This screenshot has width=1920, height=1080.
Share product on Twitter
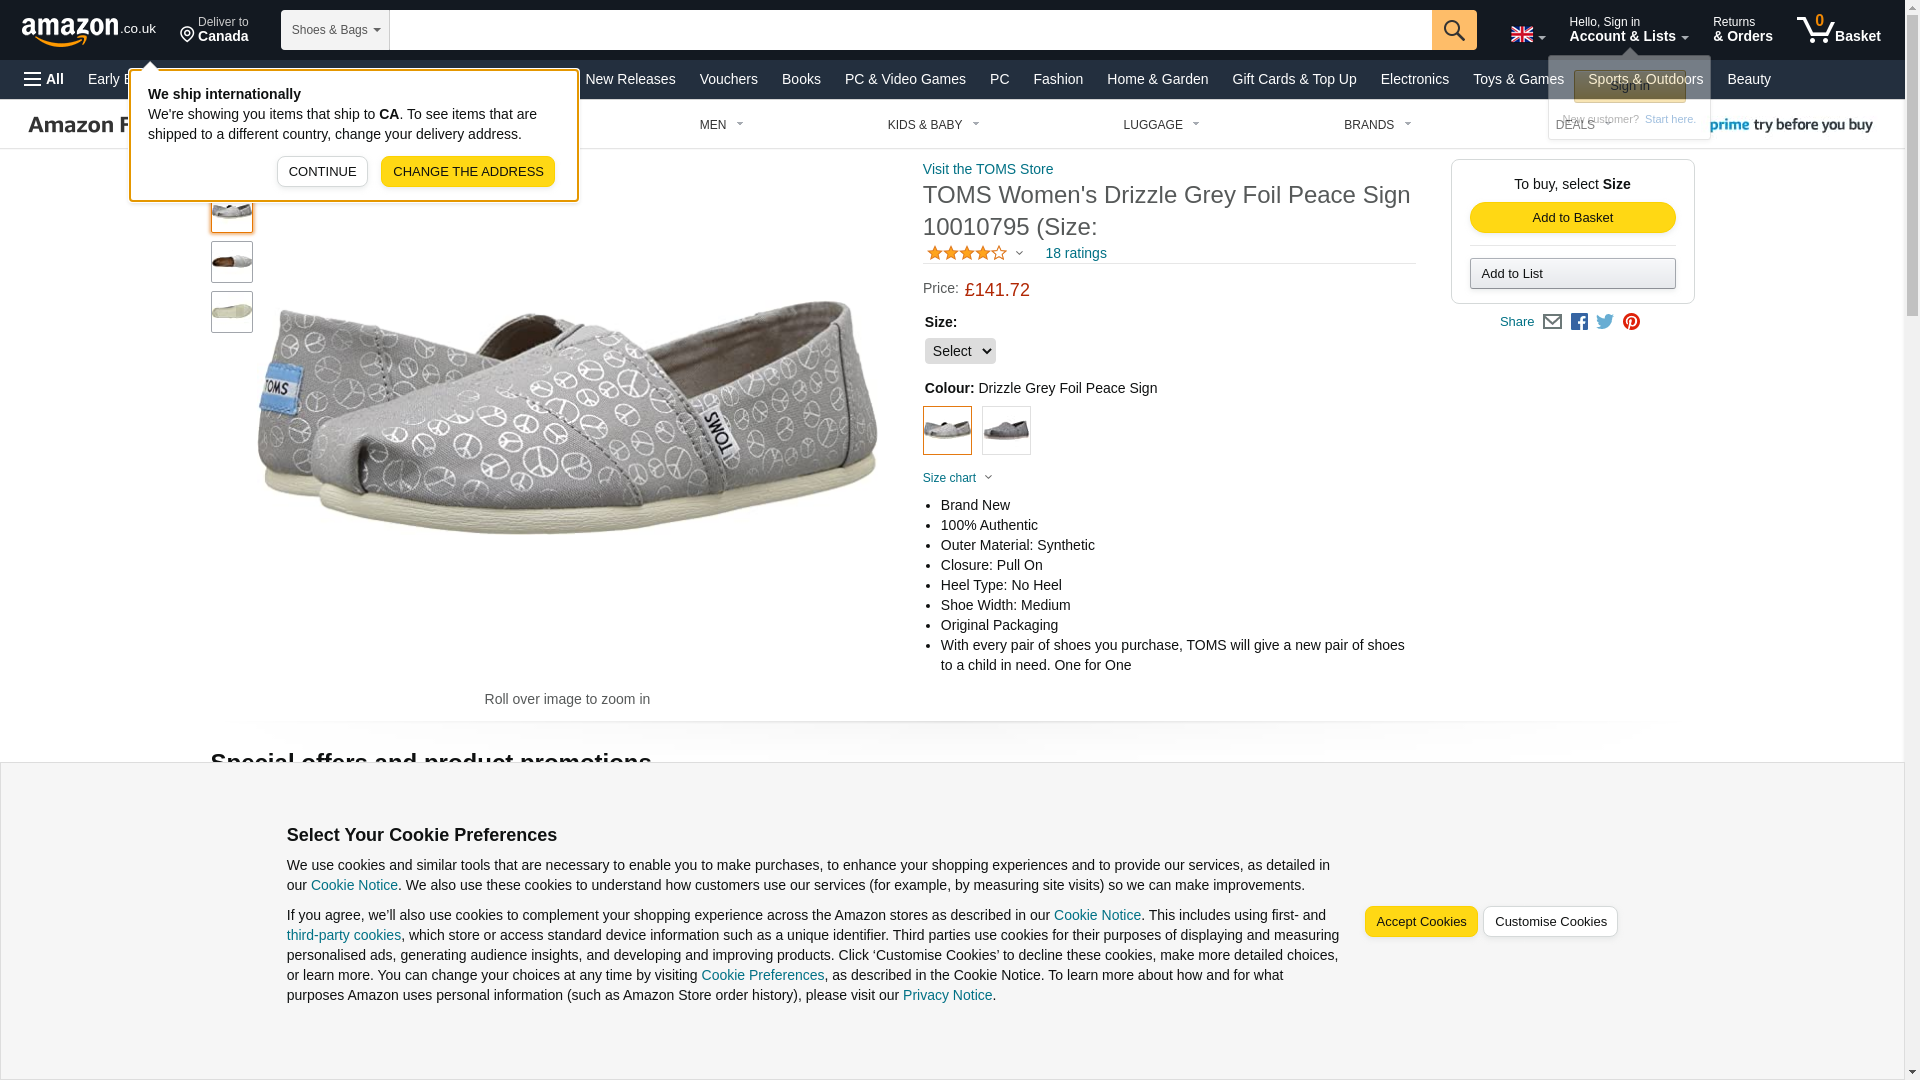coord(1605,322)
